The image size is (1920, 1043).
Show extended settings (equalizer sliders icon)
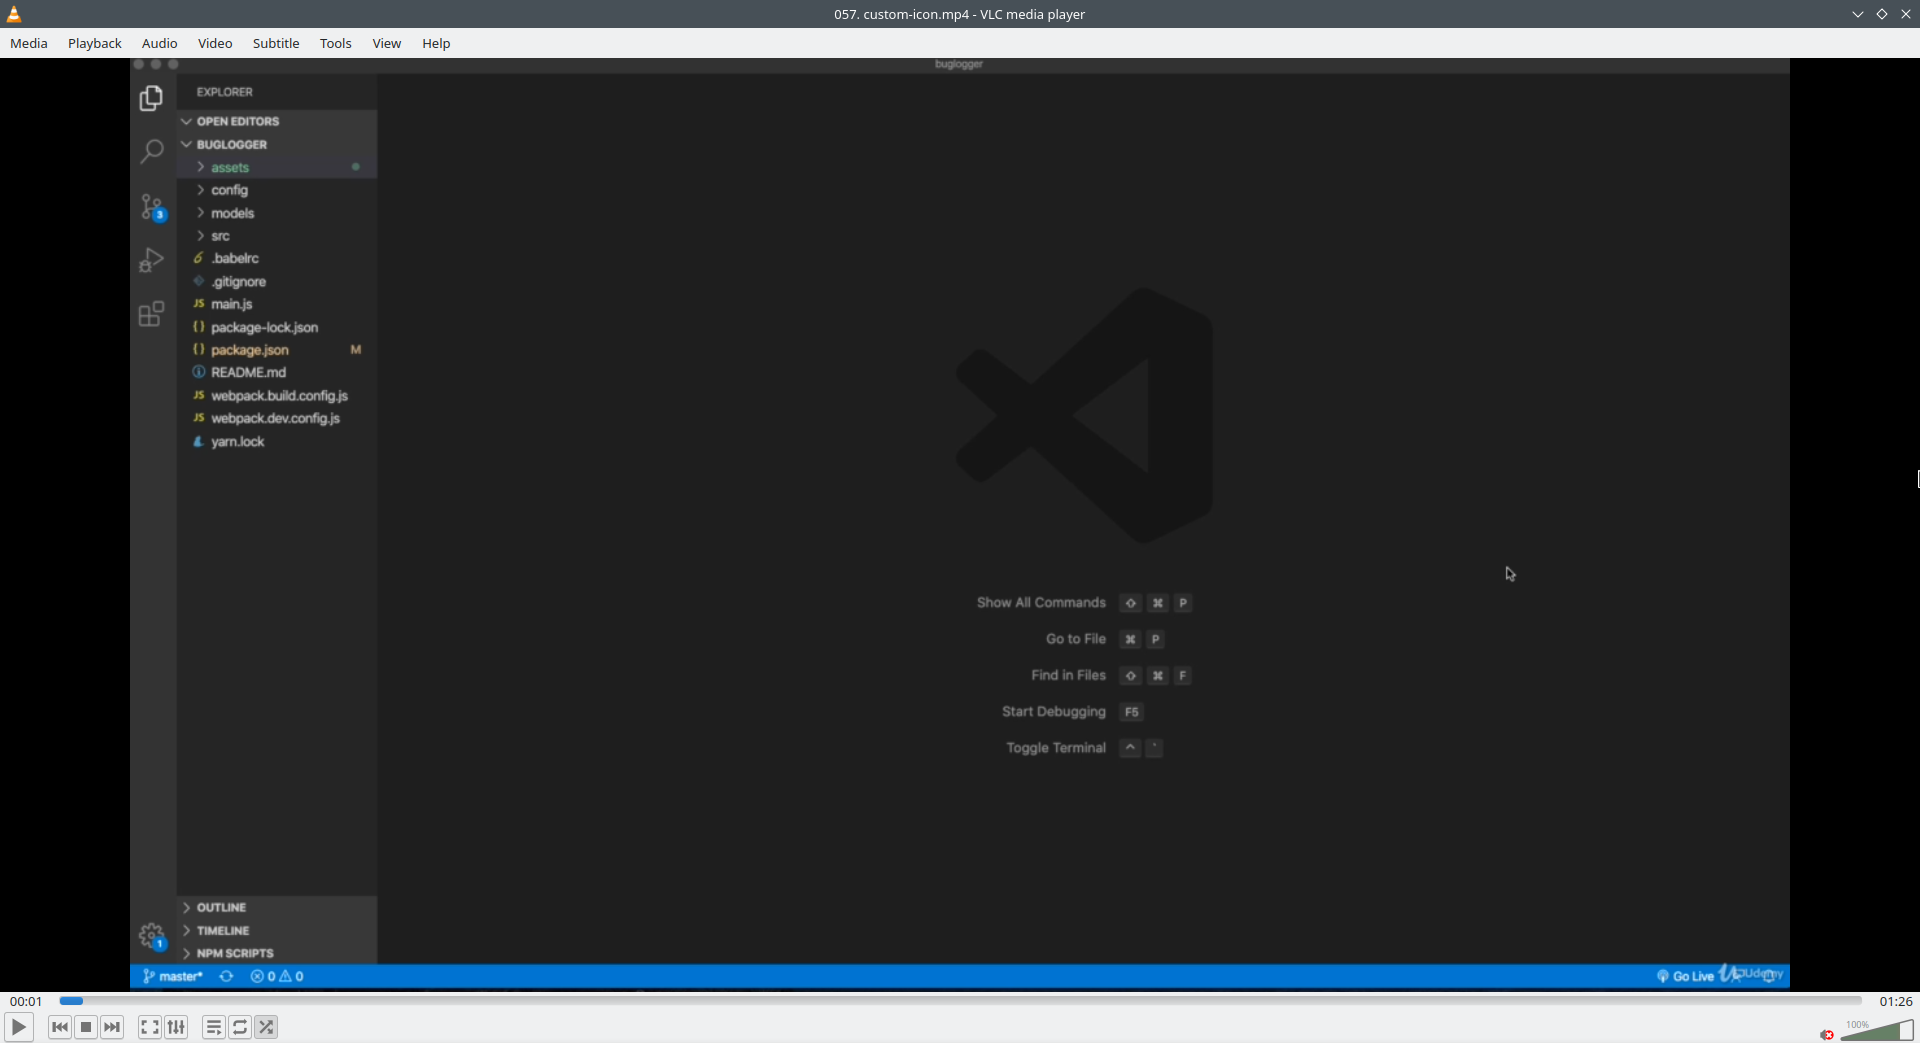coord(176,1027)
